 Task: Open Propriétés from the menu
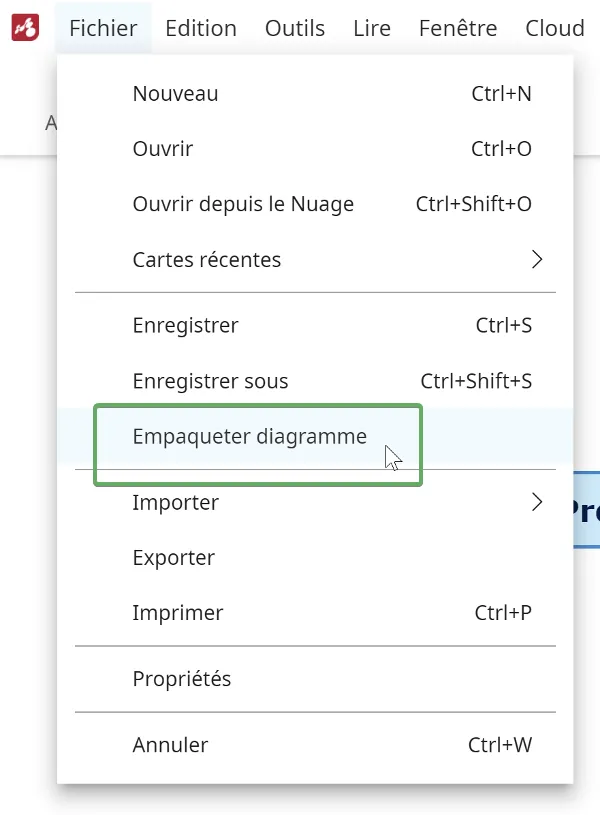coord(181,679)
